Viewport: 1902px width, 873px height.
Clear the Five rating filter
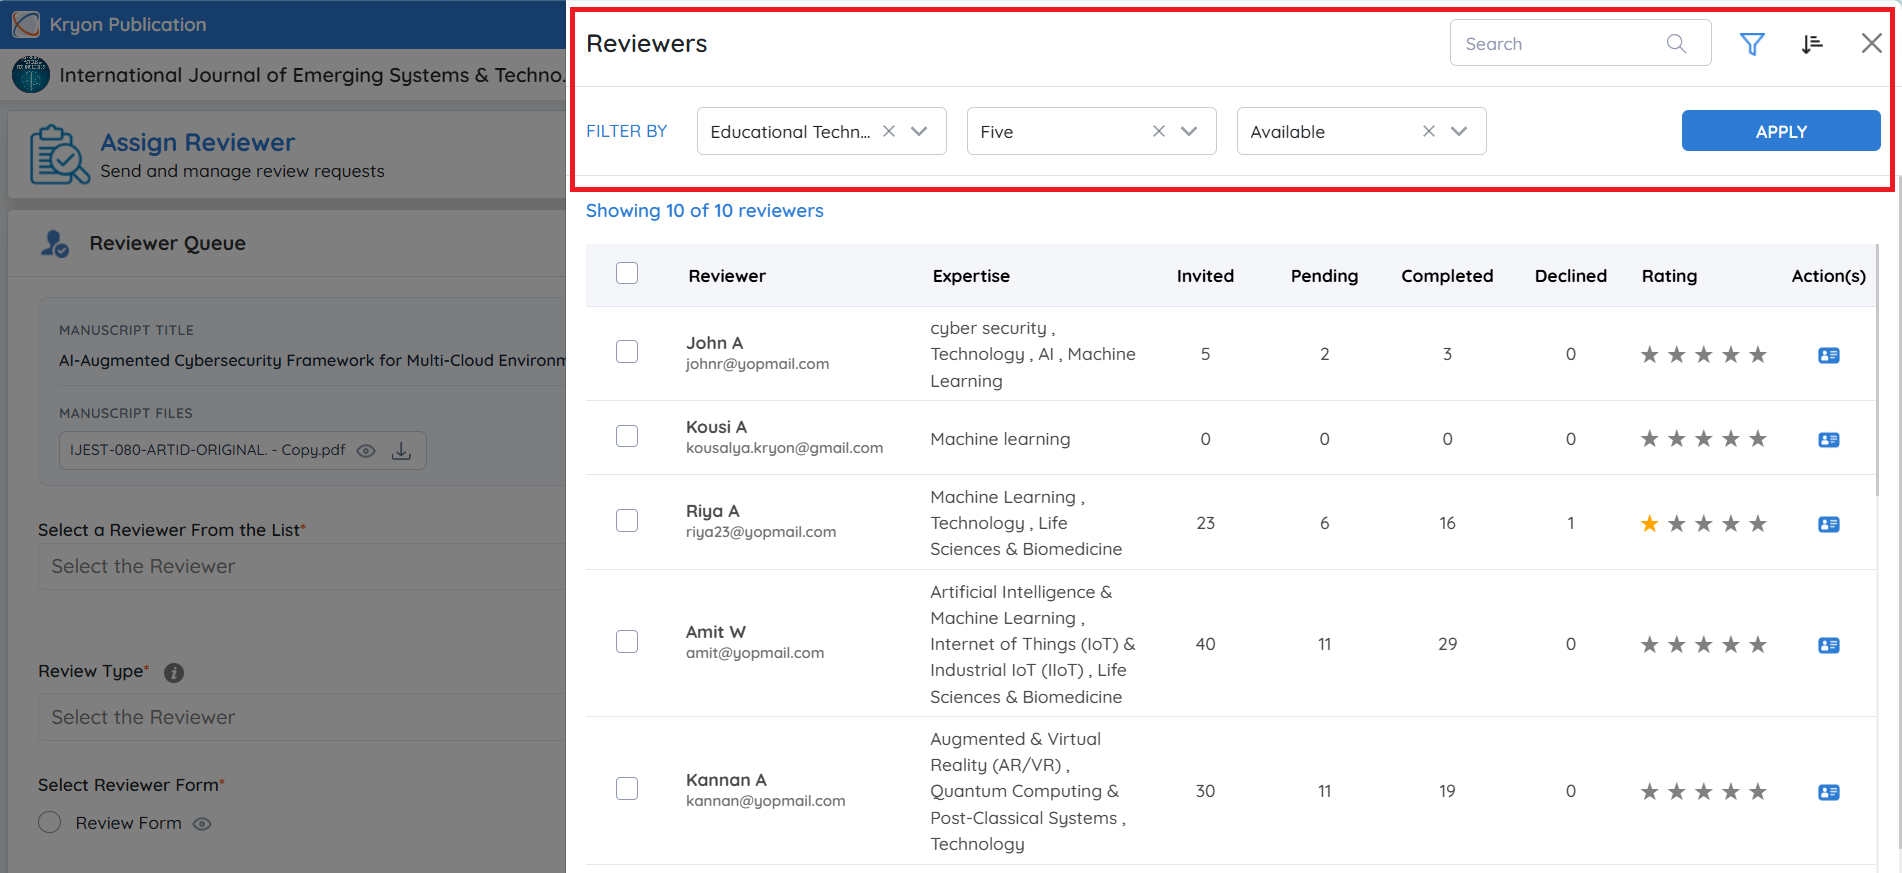1159,131
